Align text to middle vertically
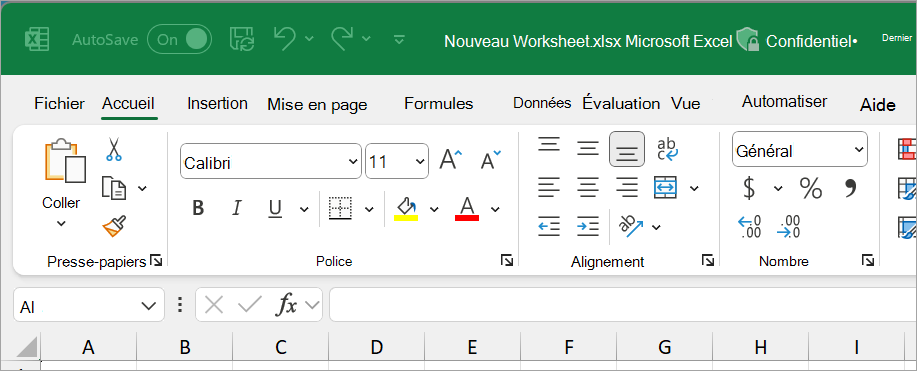 [588, 148]
